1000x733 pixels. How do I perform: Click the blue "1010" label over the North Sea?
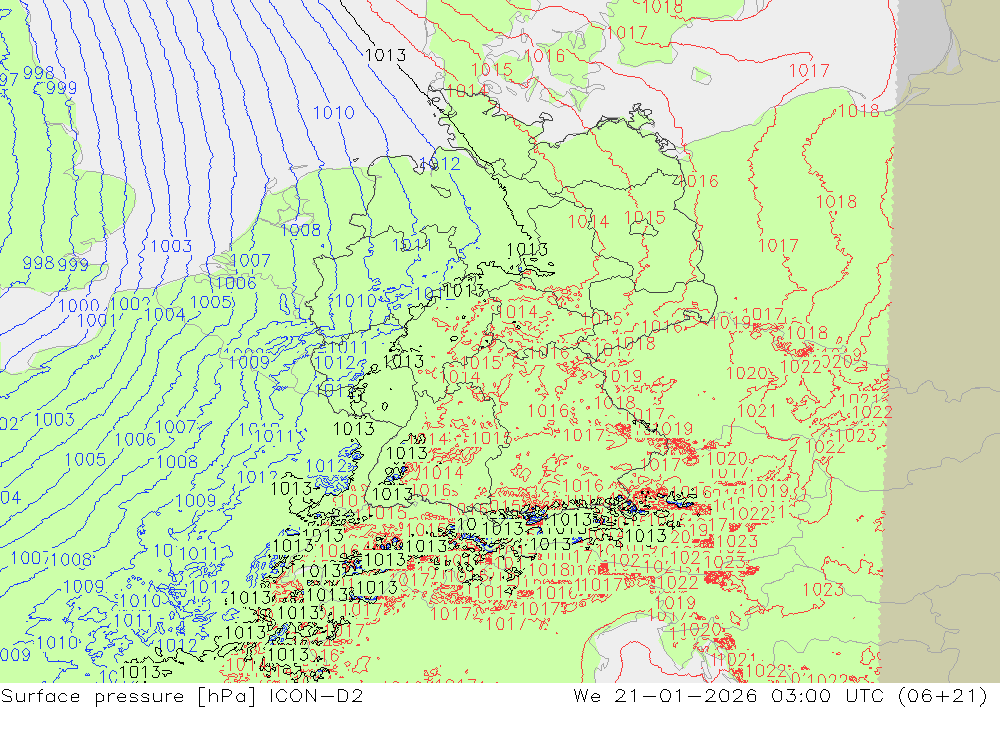pyautogui.click(x=334, y=113)
